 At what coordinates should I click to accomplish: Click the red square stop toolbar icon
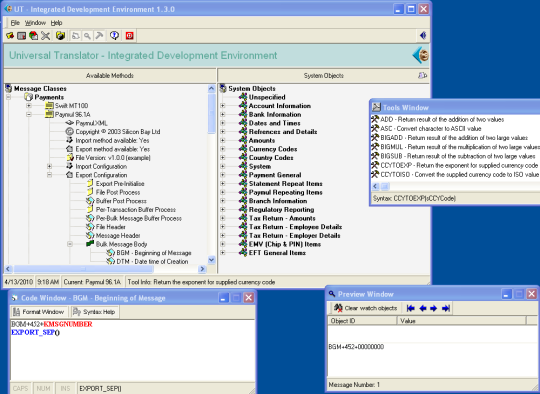[x=129, y=35]
